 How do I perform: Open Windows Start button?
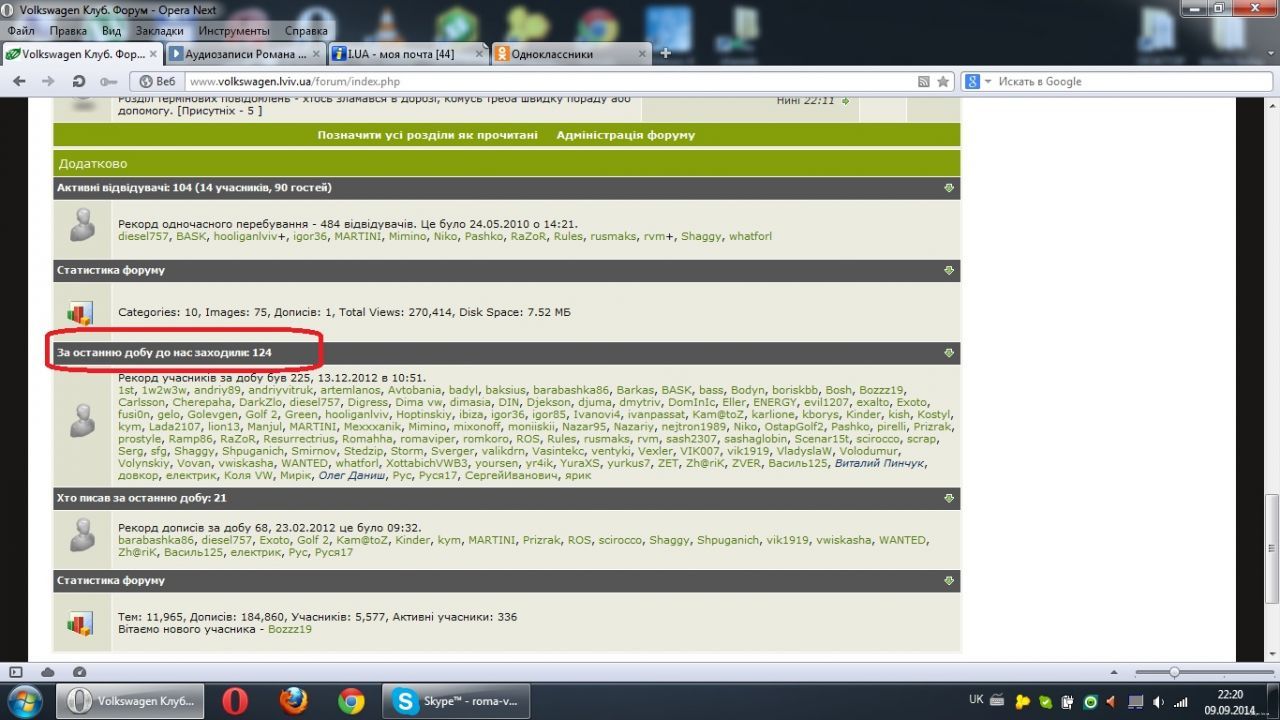click(x=23, y=701)
